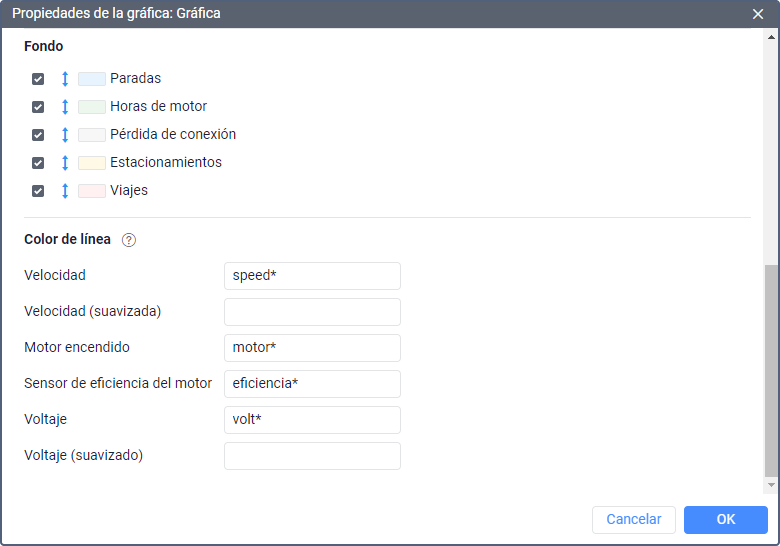Click the empty Velocidad (suavizada) field
This screenshot has height=546, width=780.
(312, 312)
